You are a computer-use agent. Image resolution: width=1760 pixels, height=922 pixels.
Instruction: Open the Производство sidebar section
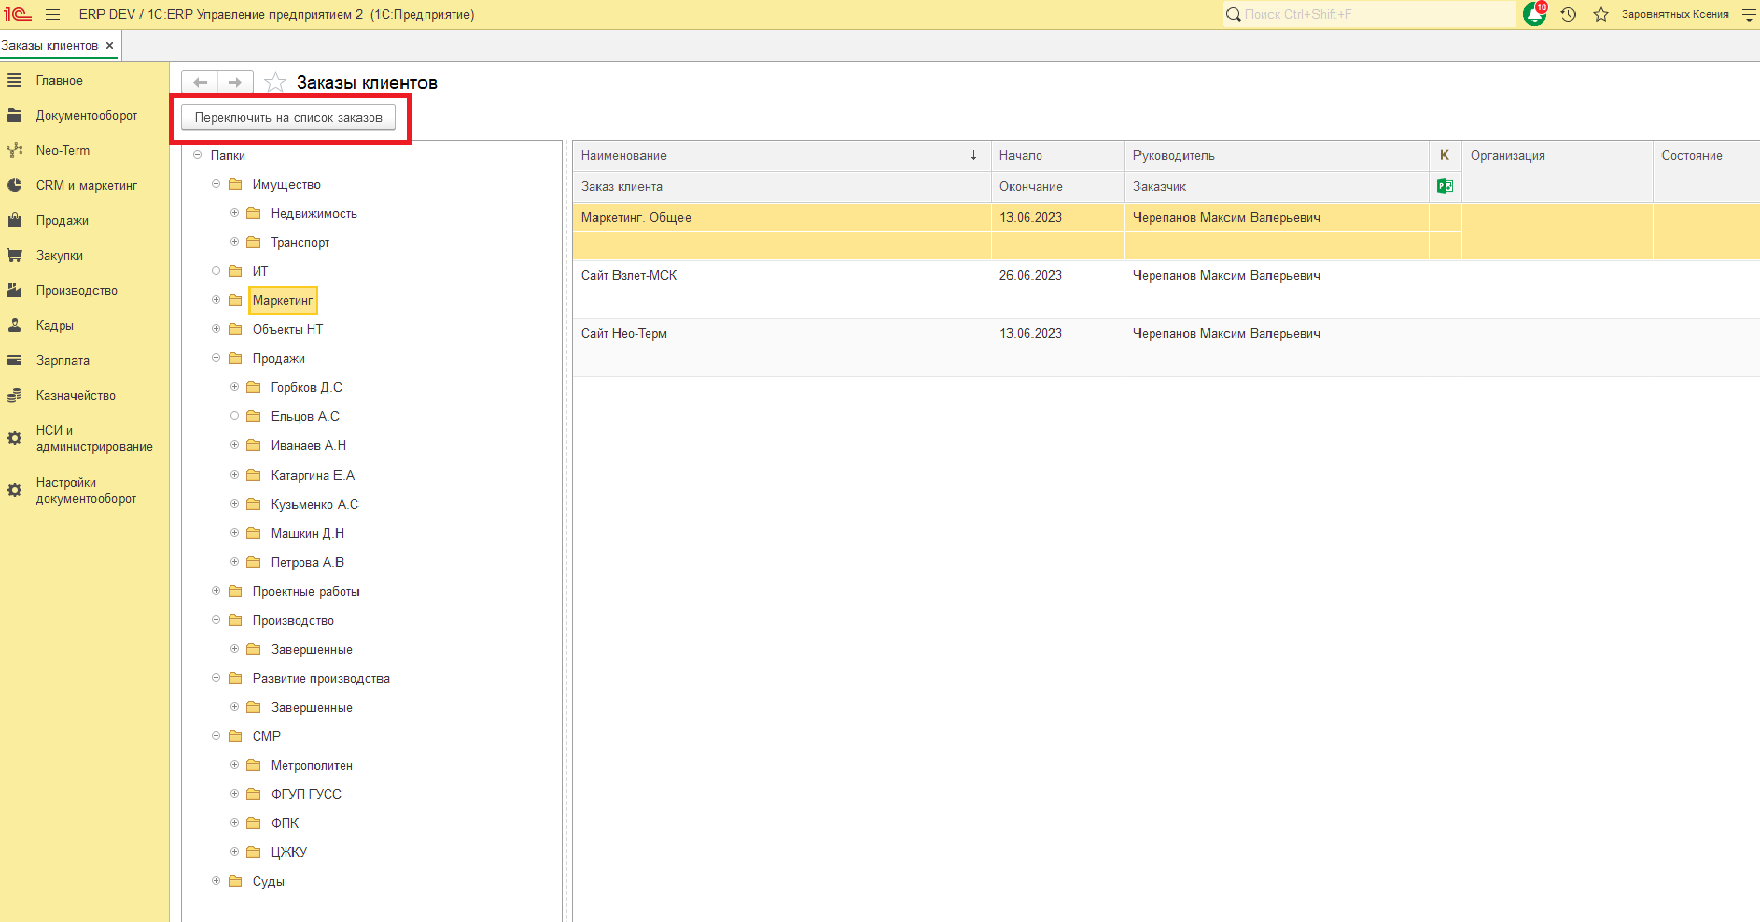76,290
